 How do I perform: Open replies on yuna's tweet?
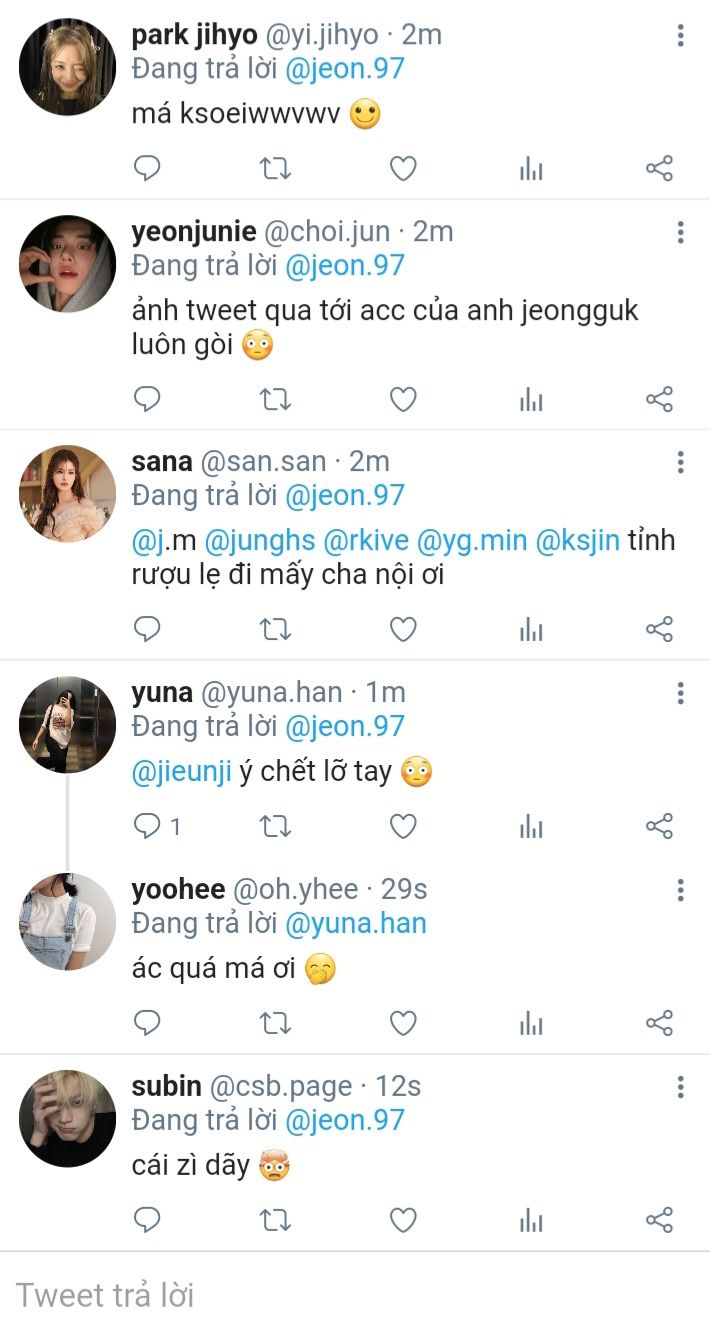(x=147, y=826)
